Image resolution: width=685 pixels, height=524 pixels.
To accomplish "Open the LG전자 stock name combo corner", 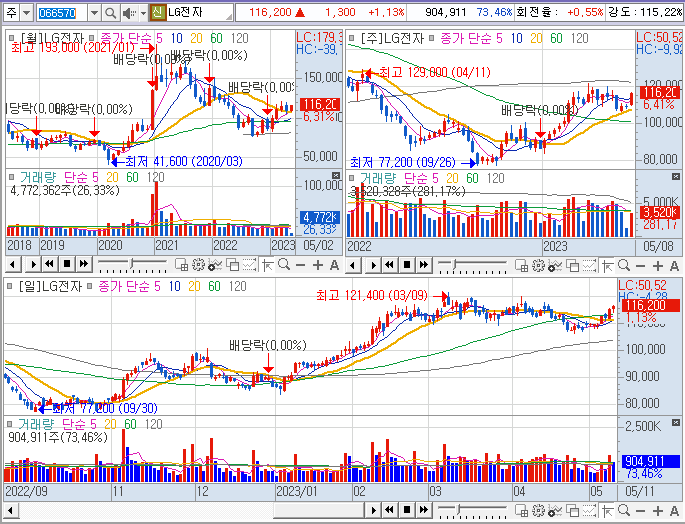I will 229,17.
